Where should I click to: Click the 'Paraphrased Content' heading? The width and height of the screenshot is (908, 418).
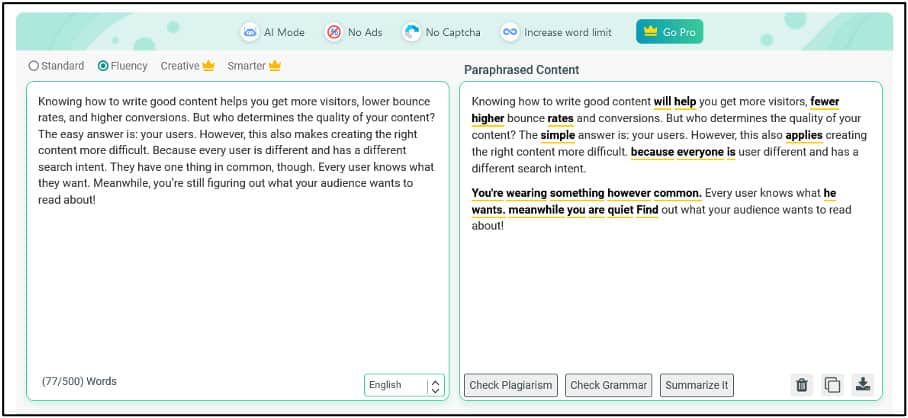click(521, 70)
